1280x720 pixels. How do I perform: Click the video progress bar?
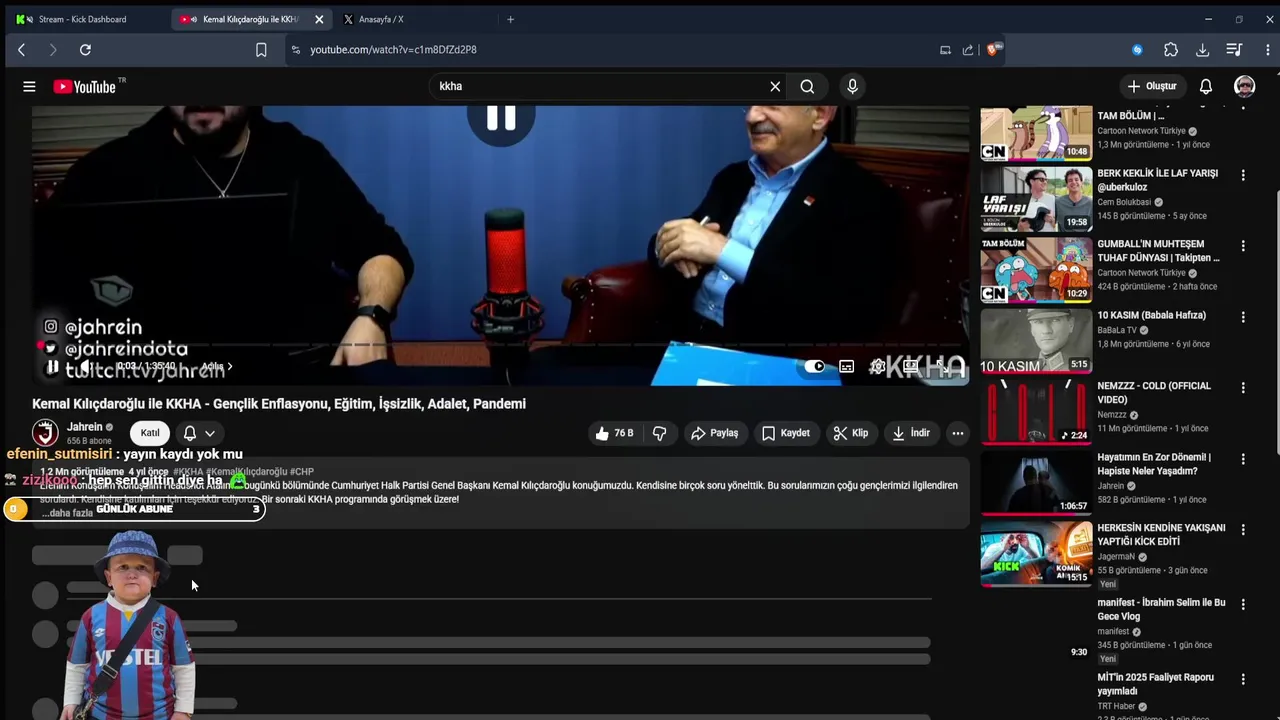point(500,347)
